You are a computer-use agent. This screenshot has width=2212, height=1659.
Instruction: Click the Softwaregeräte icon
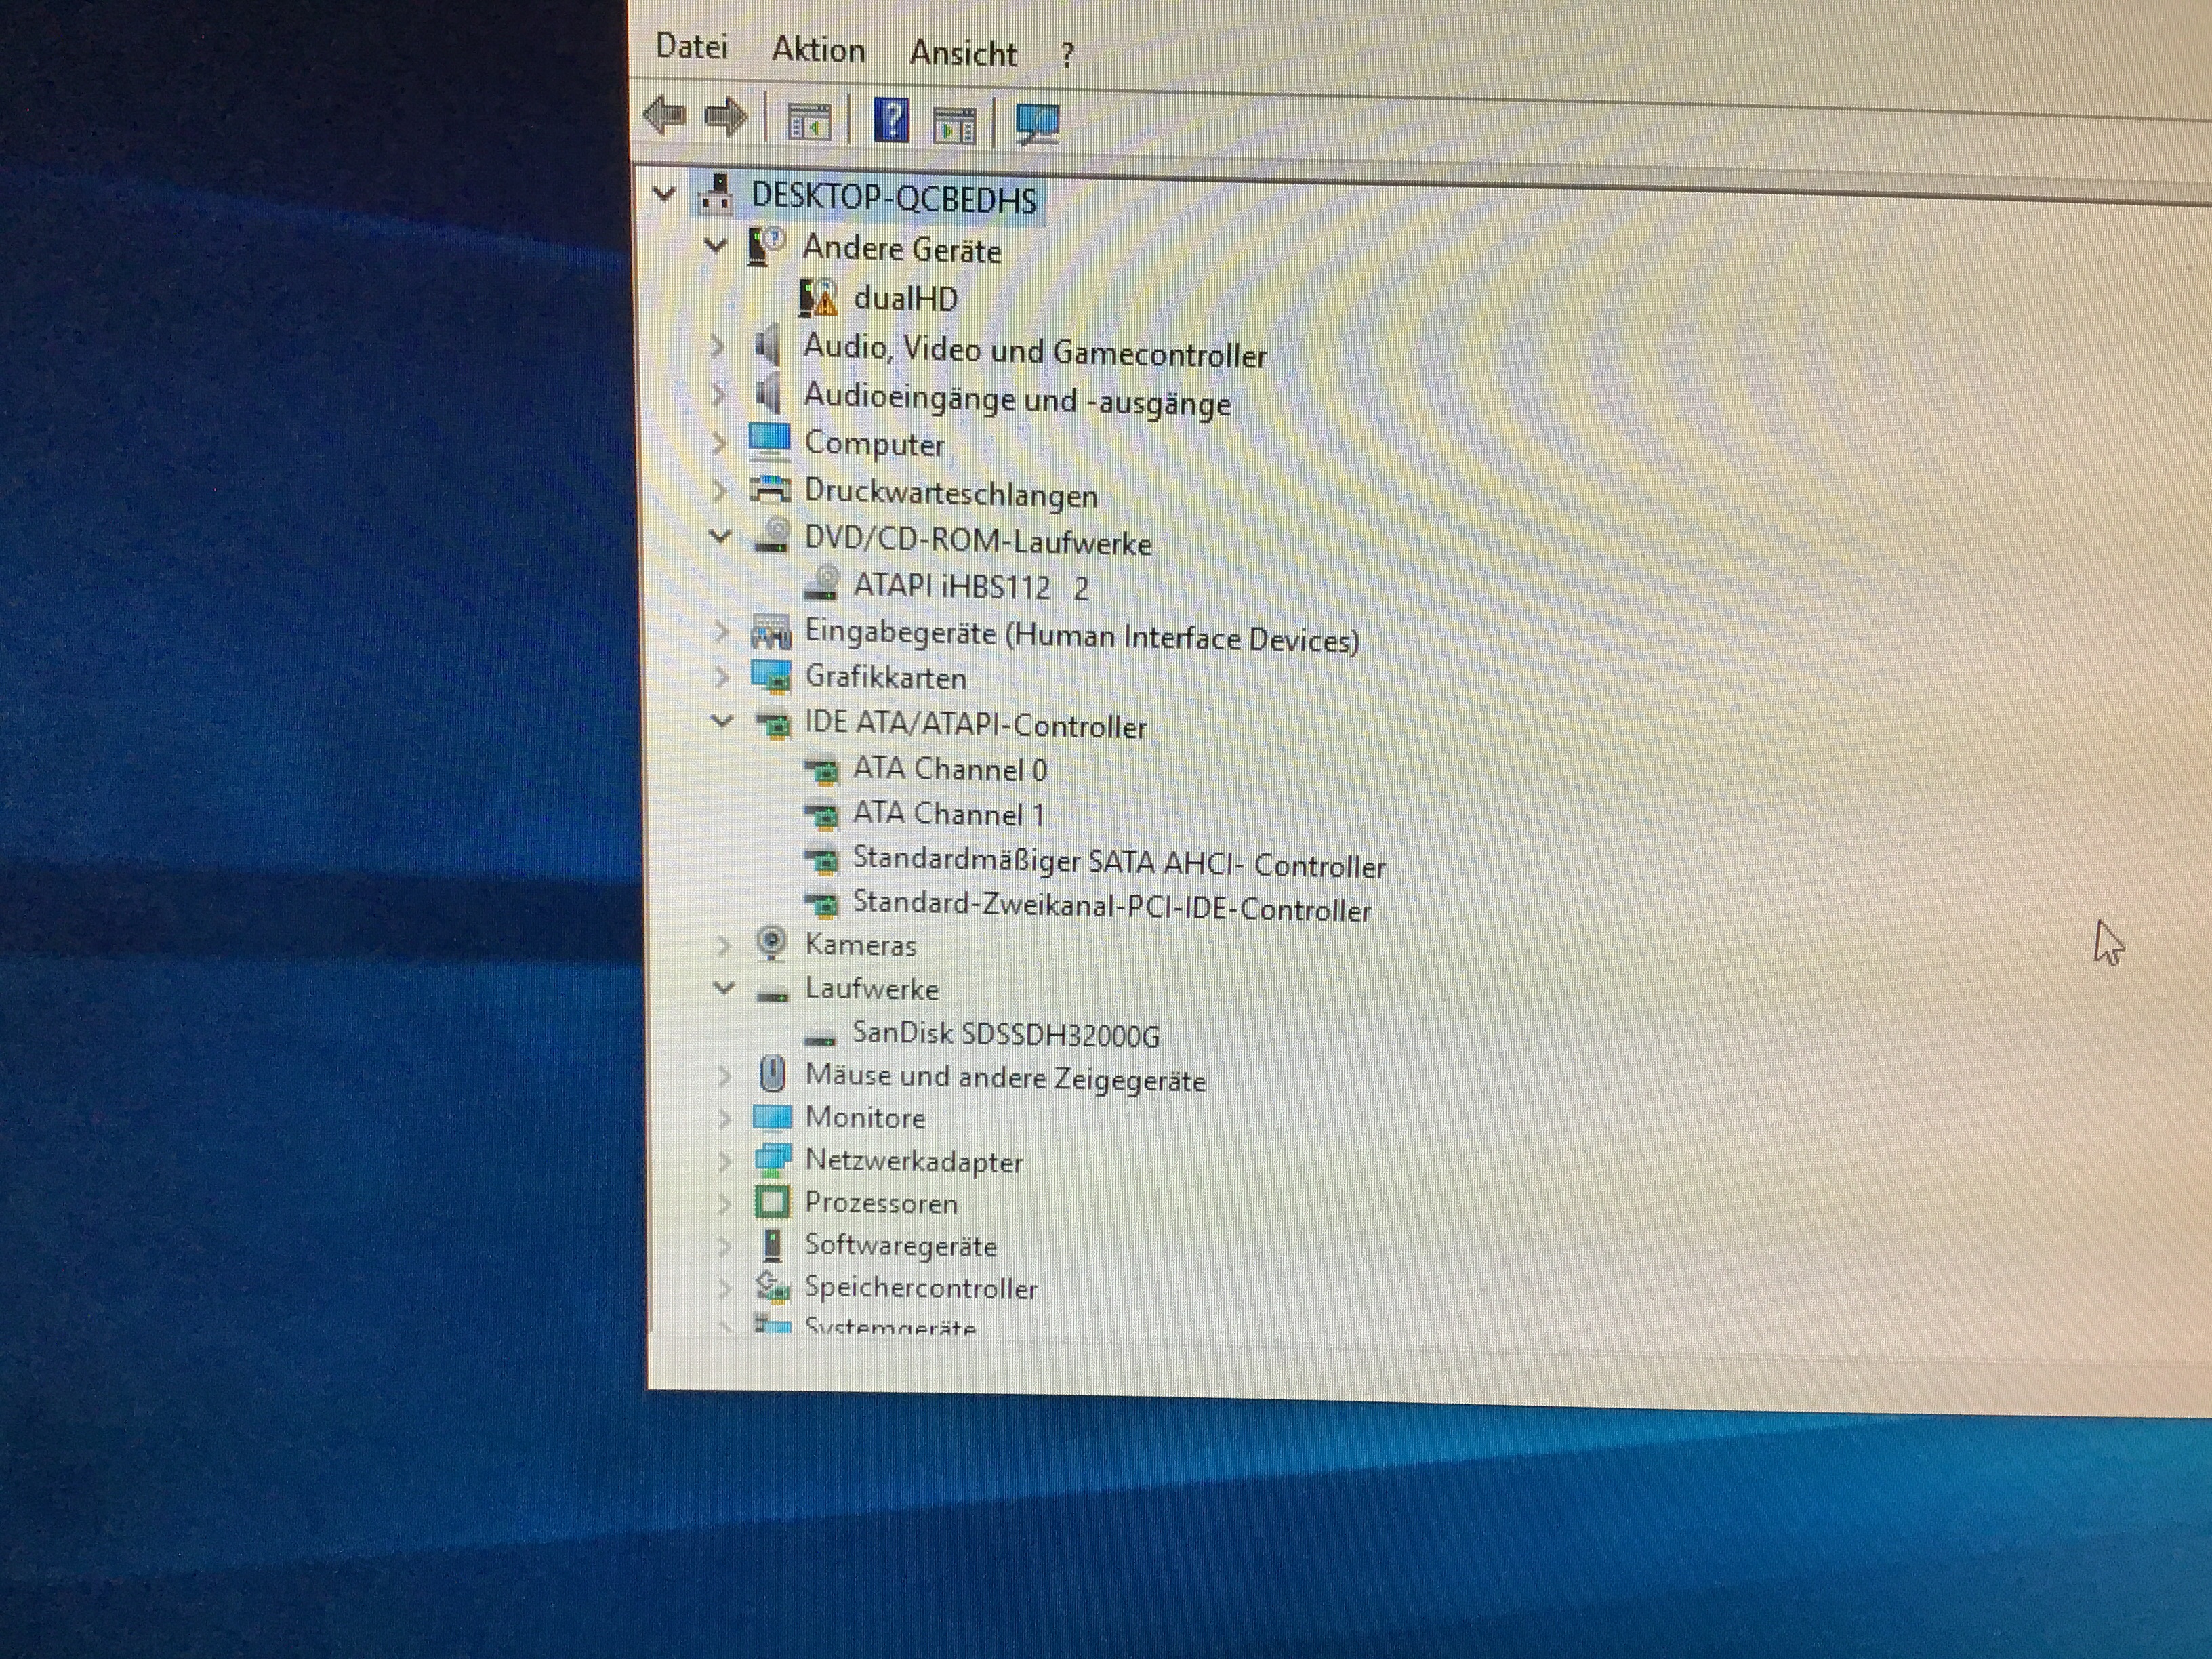point(772,1245)
